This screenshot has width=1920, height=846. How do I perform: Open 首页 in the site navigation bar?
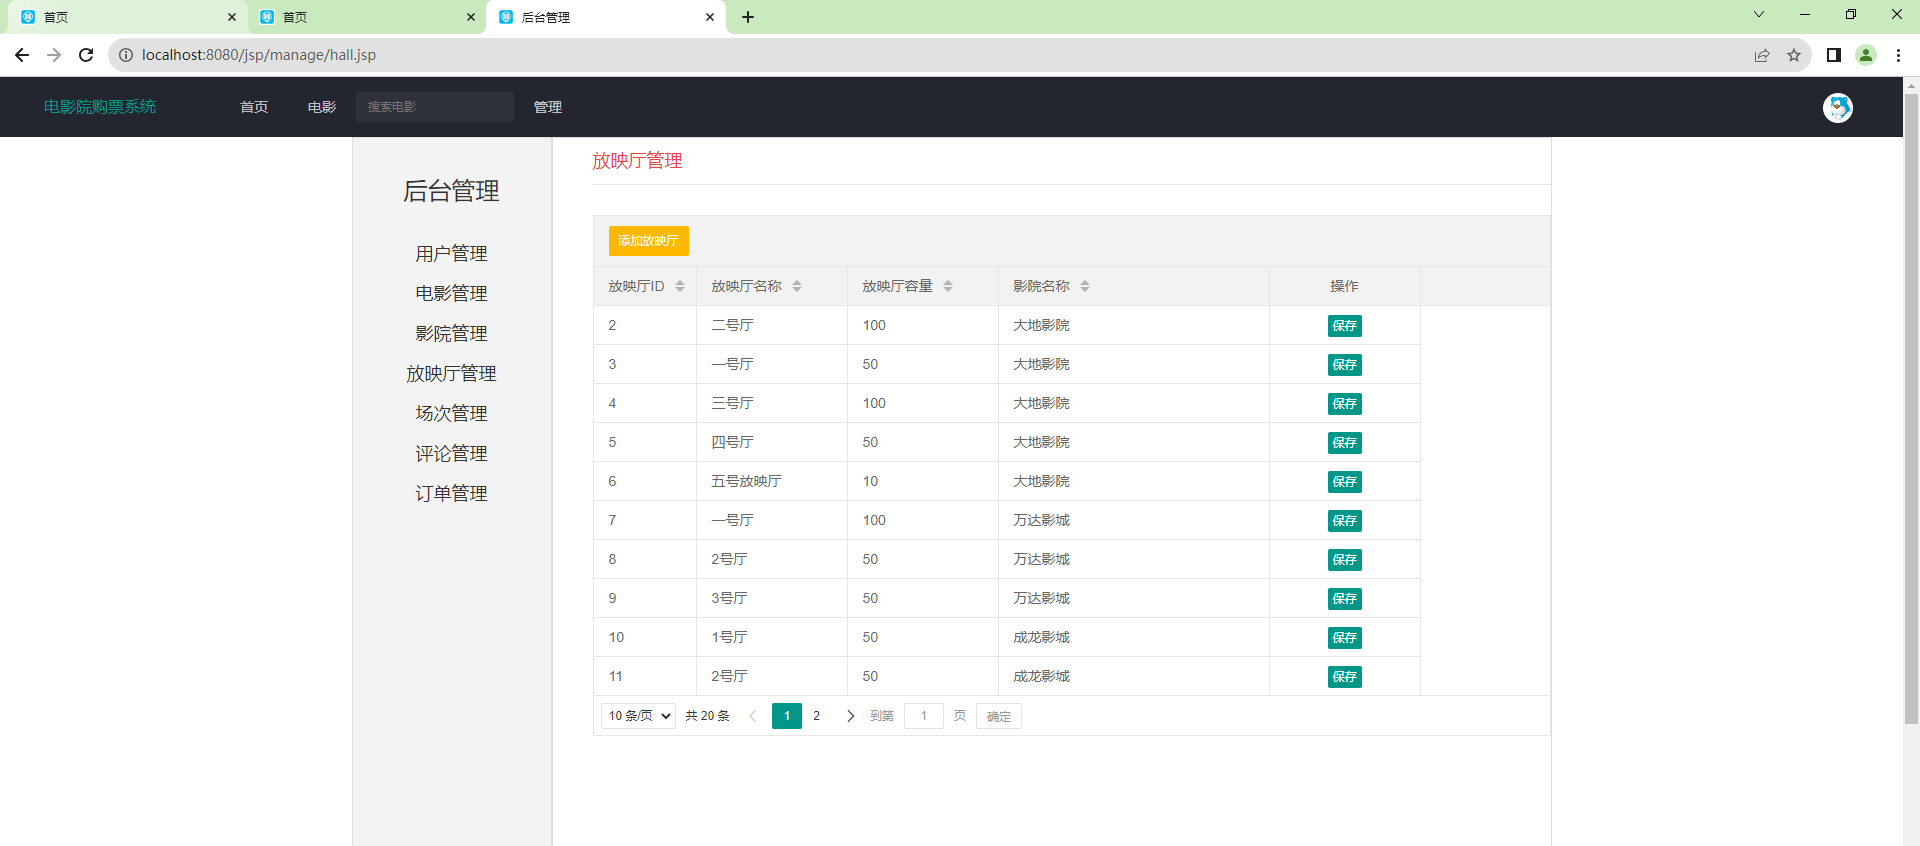click(254, 107)
